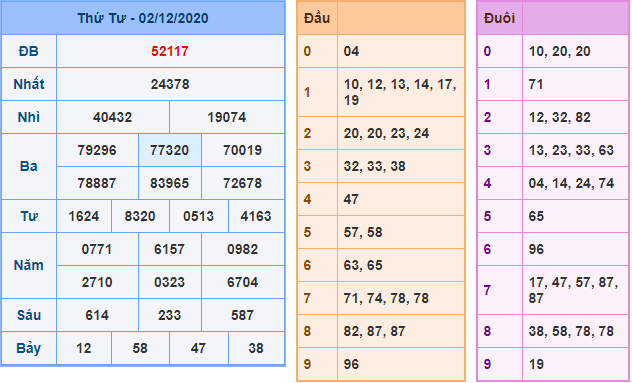Viewport: 632px width, 383px height.
Task: Click Đầu row 6 values 63, 65
Action: (363, 266)
